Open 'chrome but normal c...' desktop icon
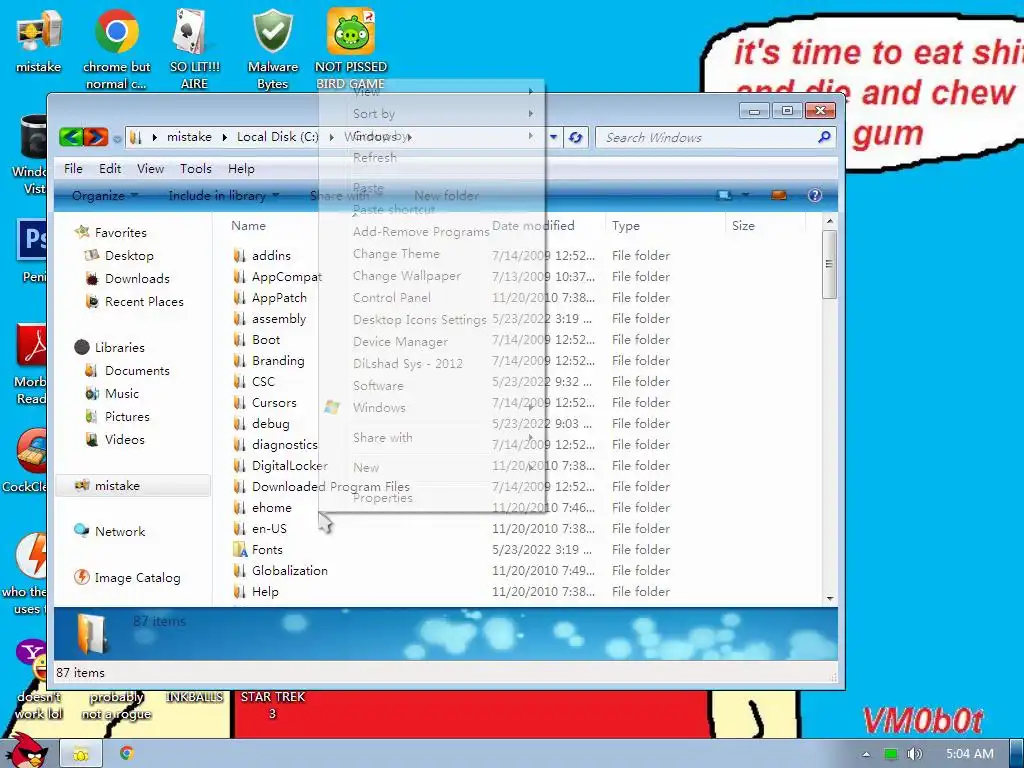Image resolution: width=1024 pixels, height=768 pixels. [x=116, y=49]
